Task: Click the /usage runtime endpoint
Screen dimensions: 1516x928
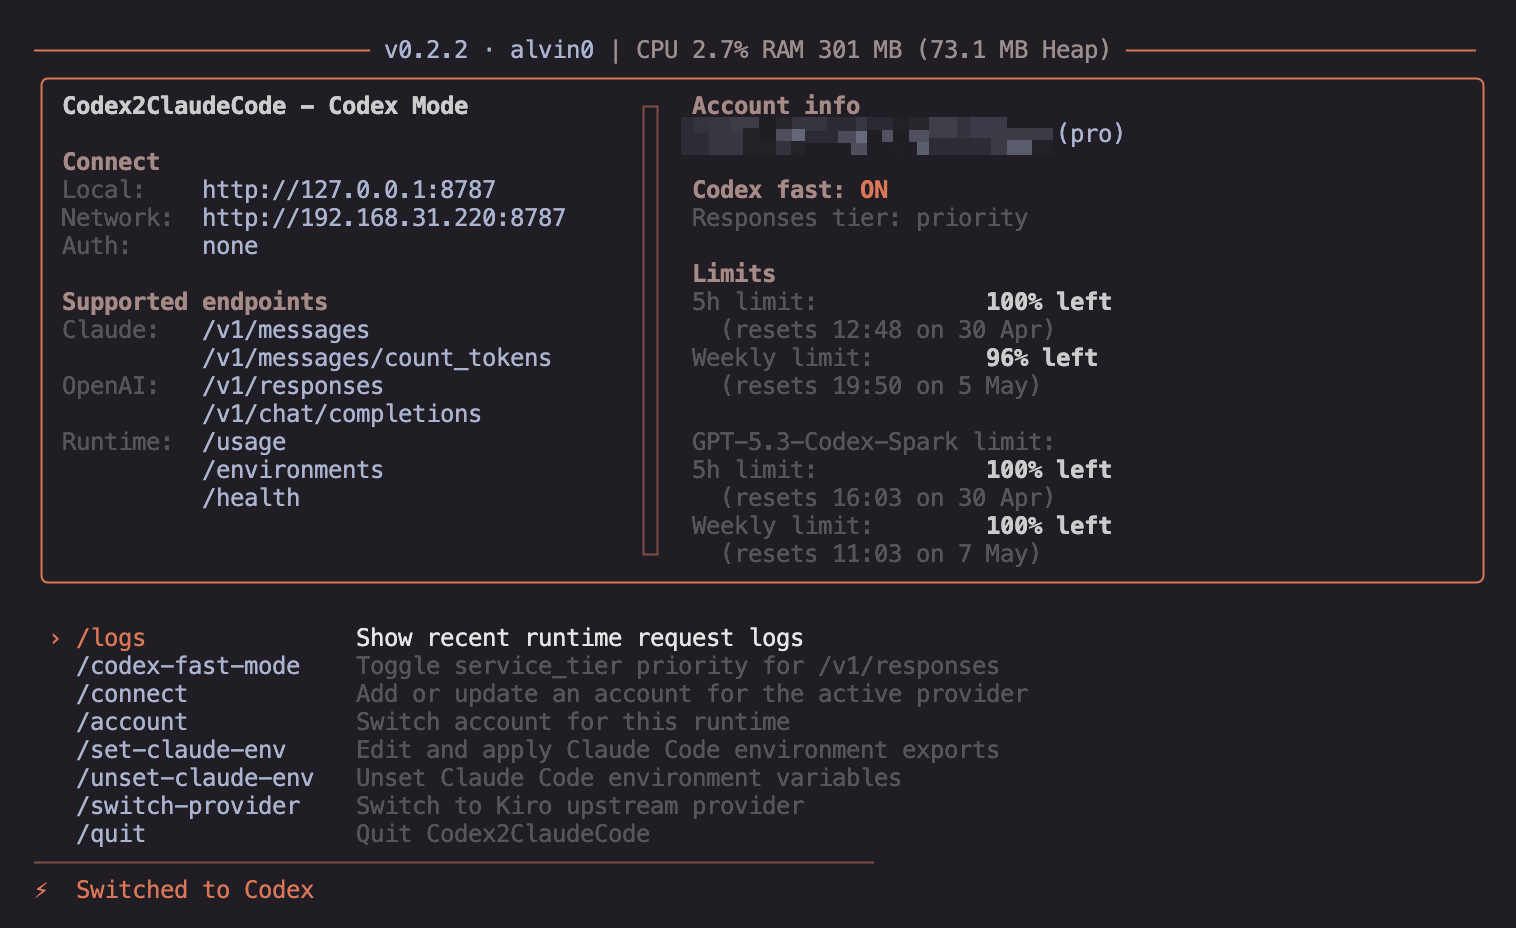Action: click(x=244, y=442)
